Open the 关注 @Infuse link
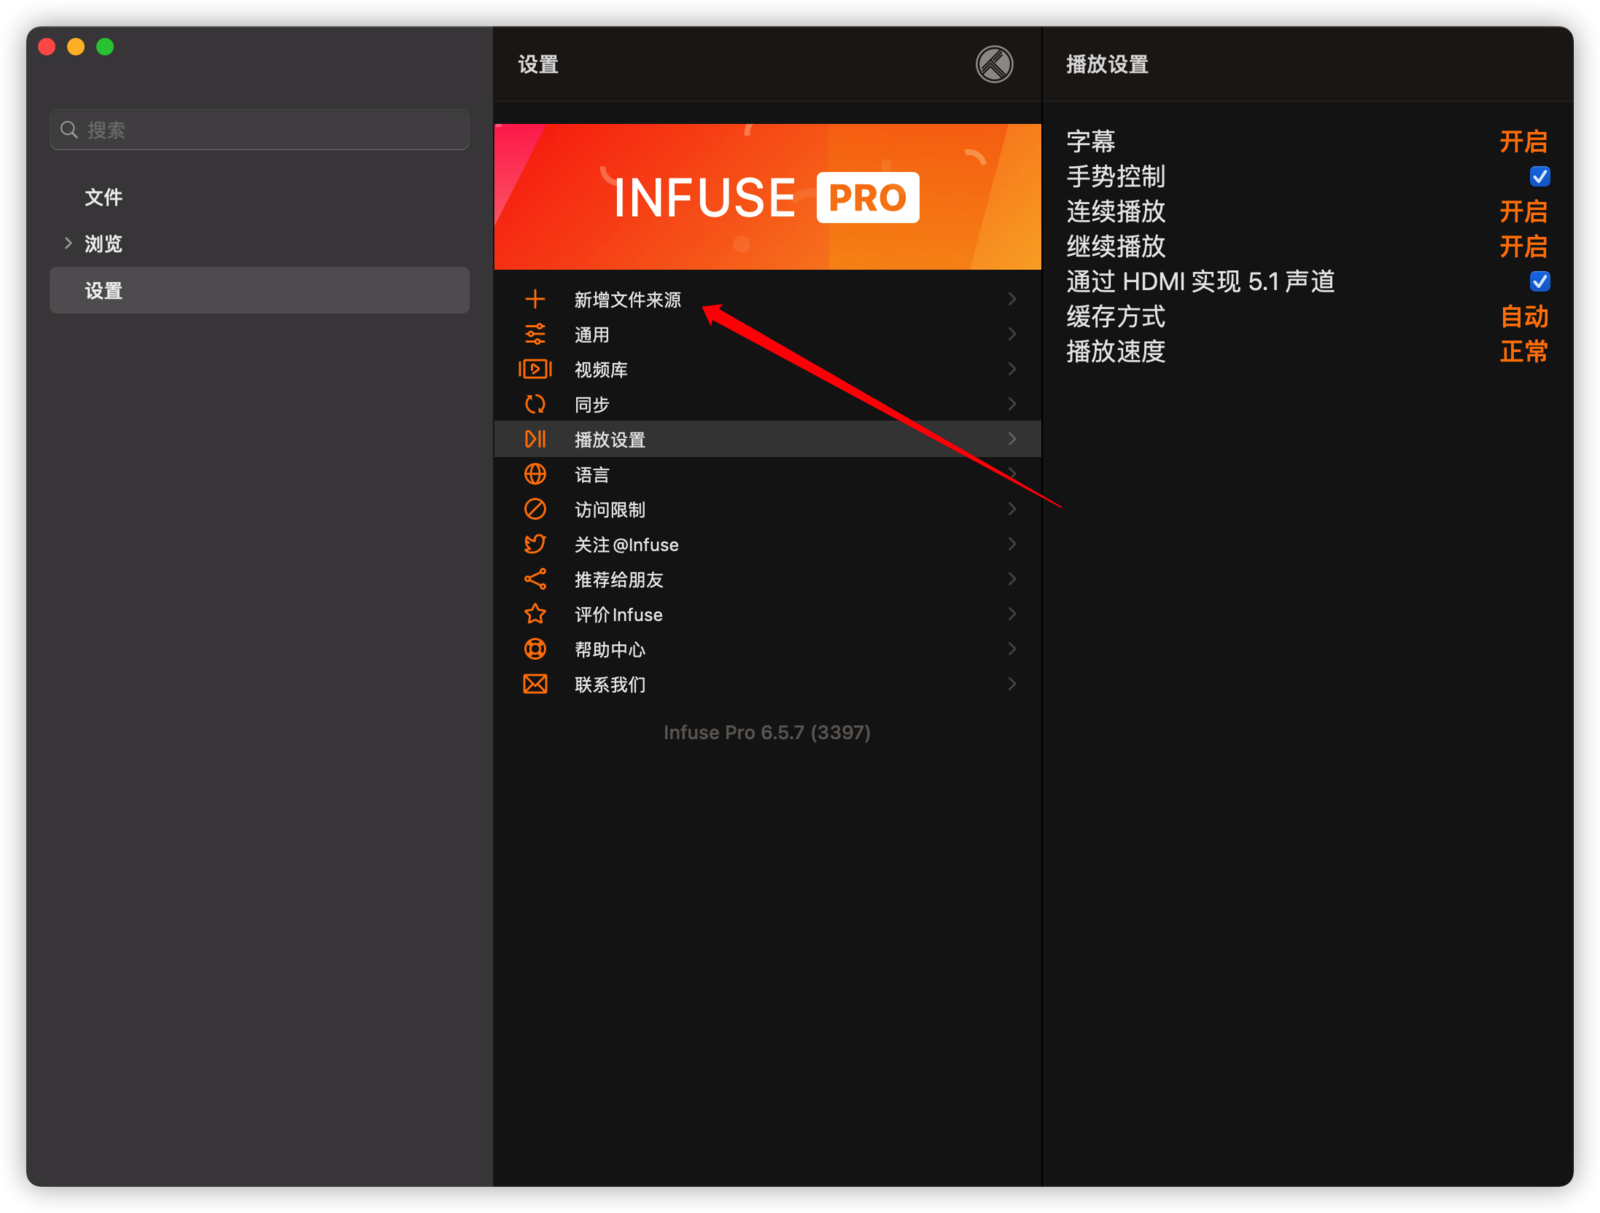The height and width of the screenshot is (1213, 1600). 767,544
